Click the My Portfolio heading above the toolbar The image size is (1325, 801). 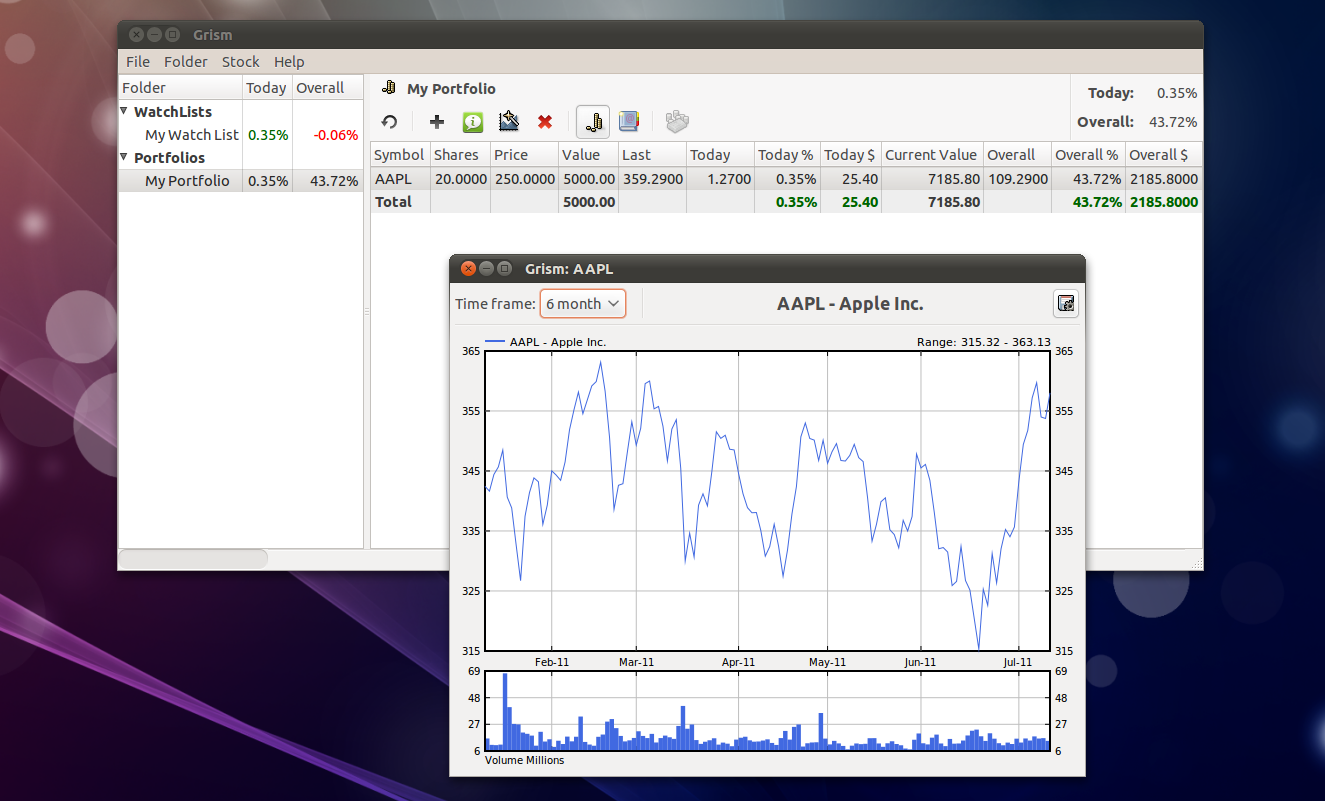451,89
